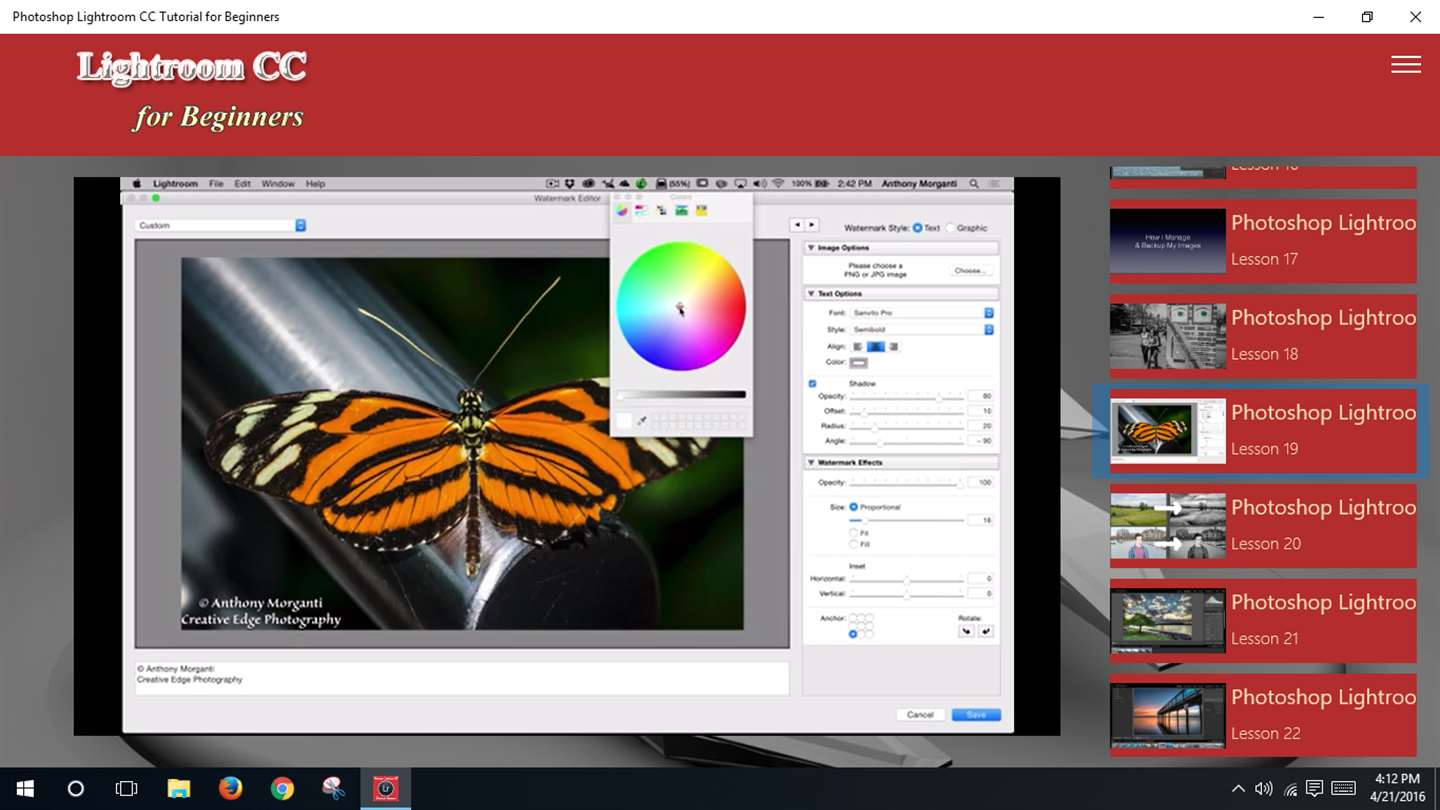Open the Custom preset dropdown
The image size is (1440, 810).
pos(220,226)
